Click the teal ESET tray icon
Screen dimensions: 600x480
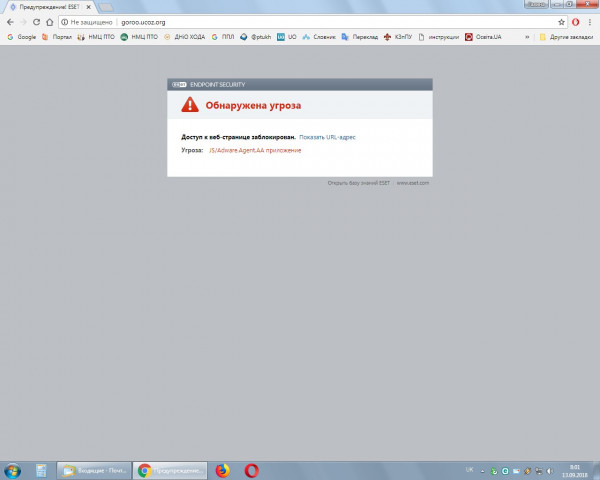[x=505, y=471]
